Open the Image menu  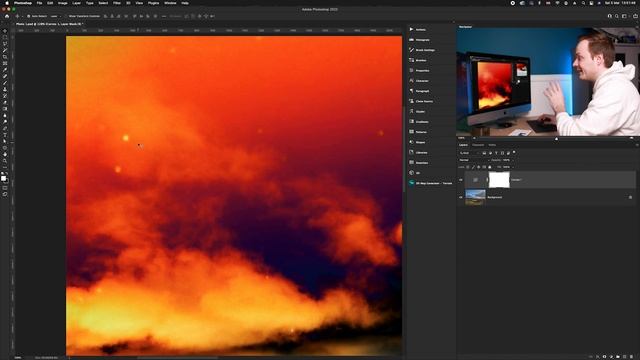(62, 3)
